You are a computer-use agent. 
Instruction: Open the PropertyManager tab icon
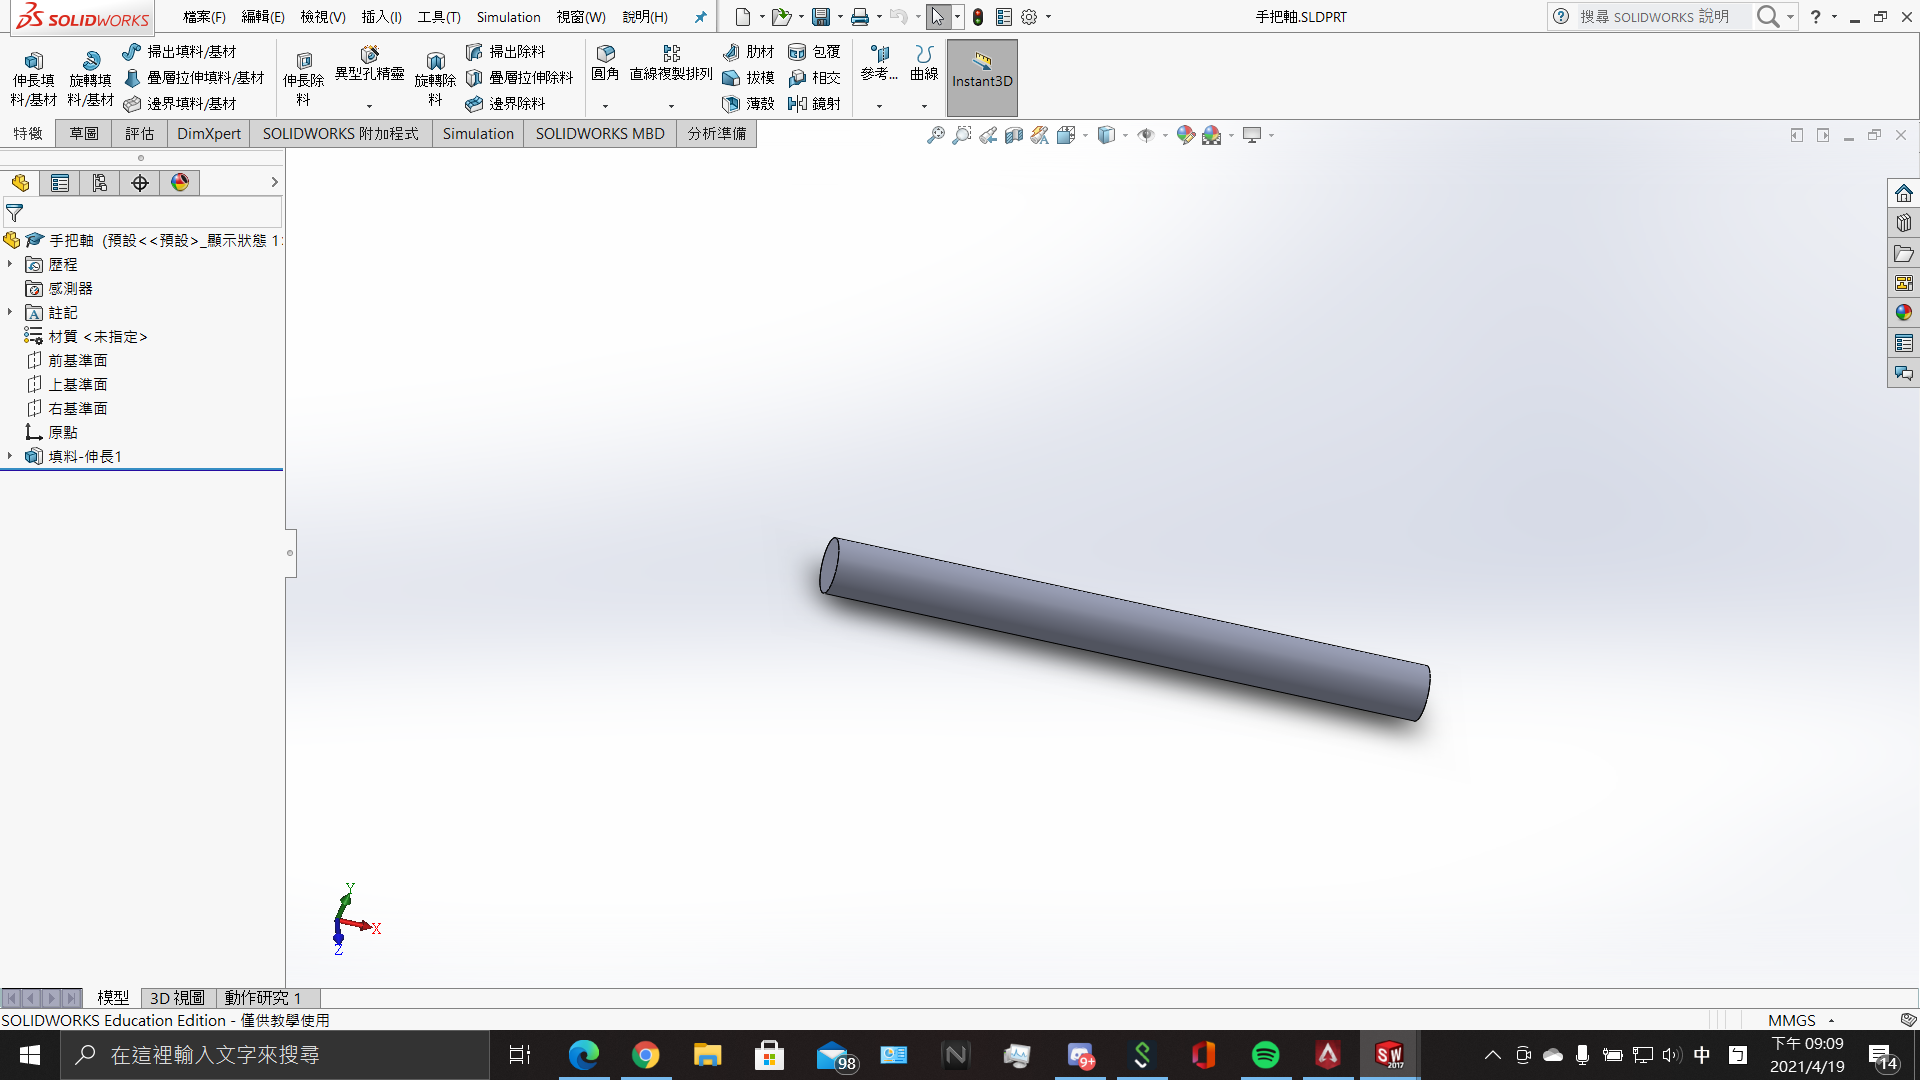click(60, 183)
